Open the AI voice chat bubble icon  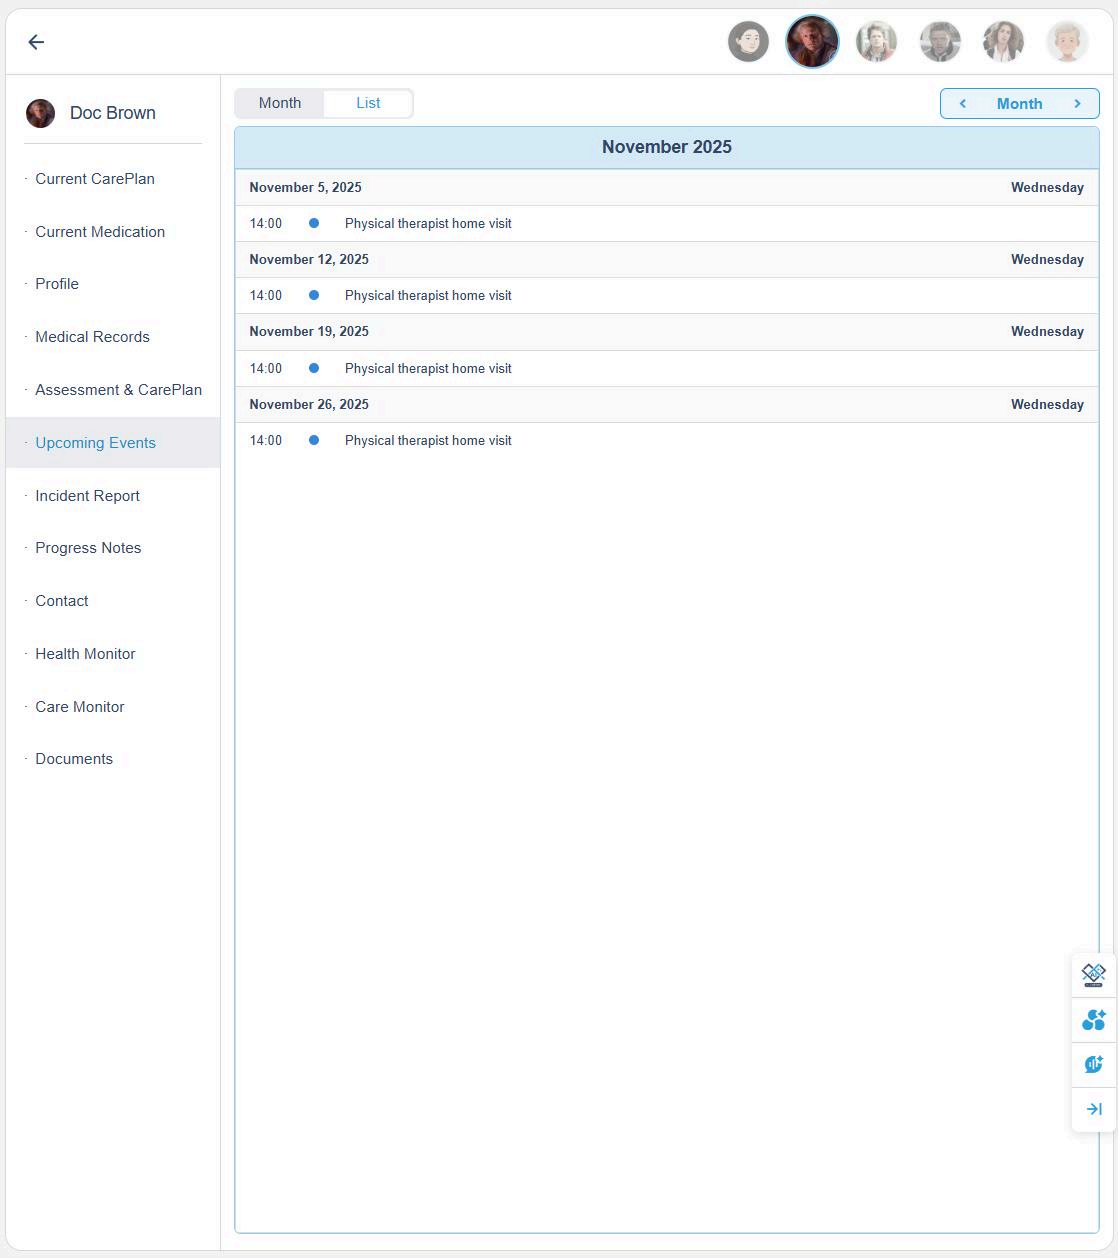click(1093, 1064)
